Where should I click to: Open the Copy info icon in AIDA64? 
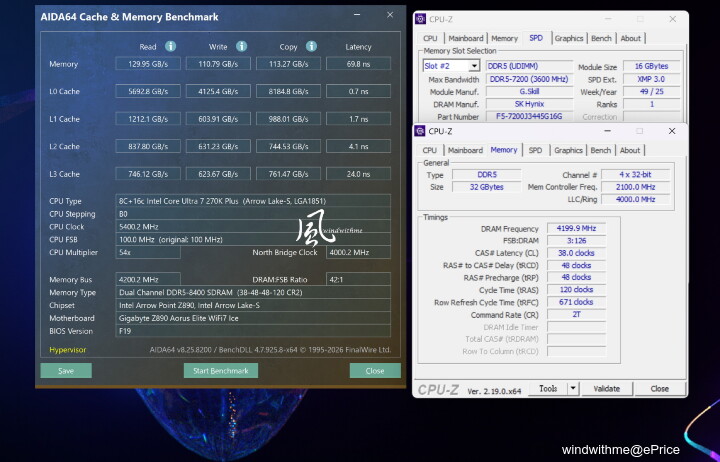click(x=311, y=46)
